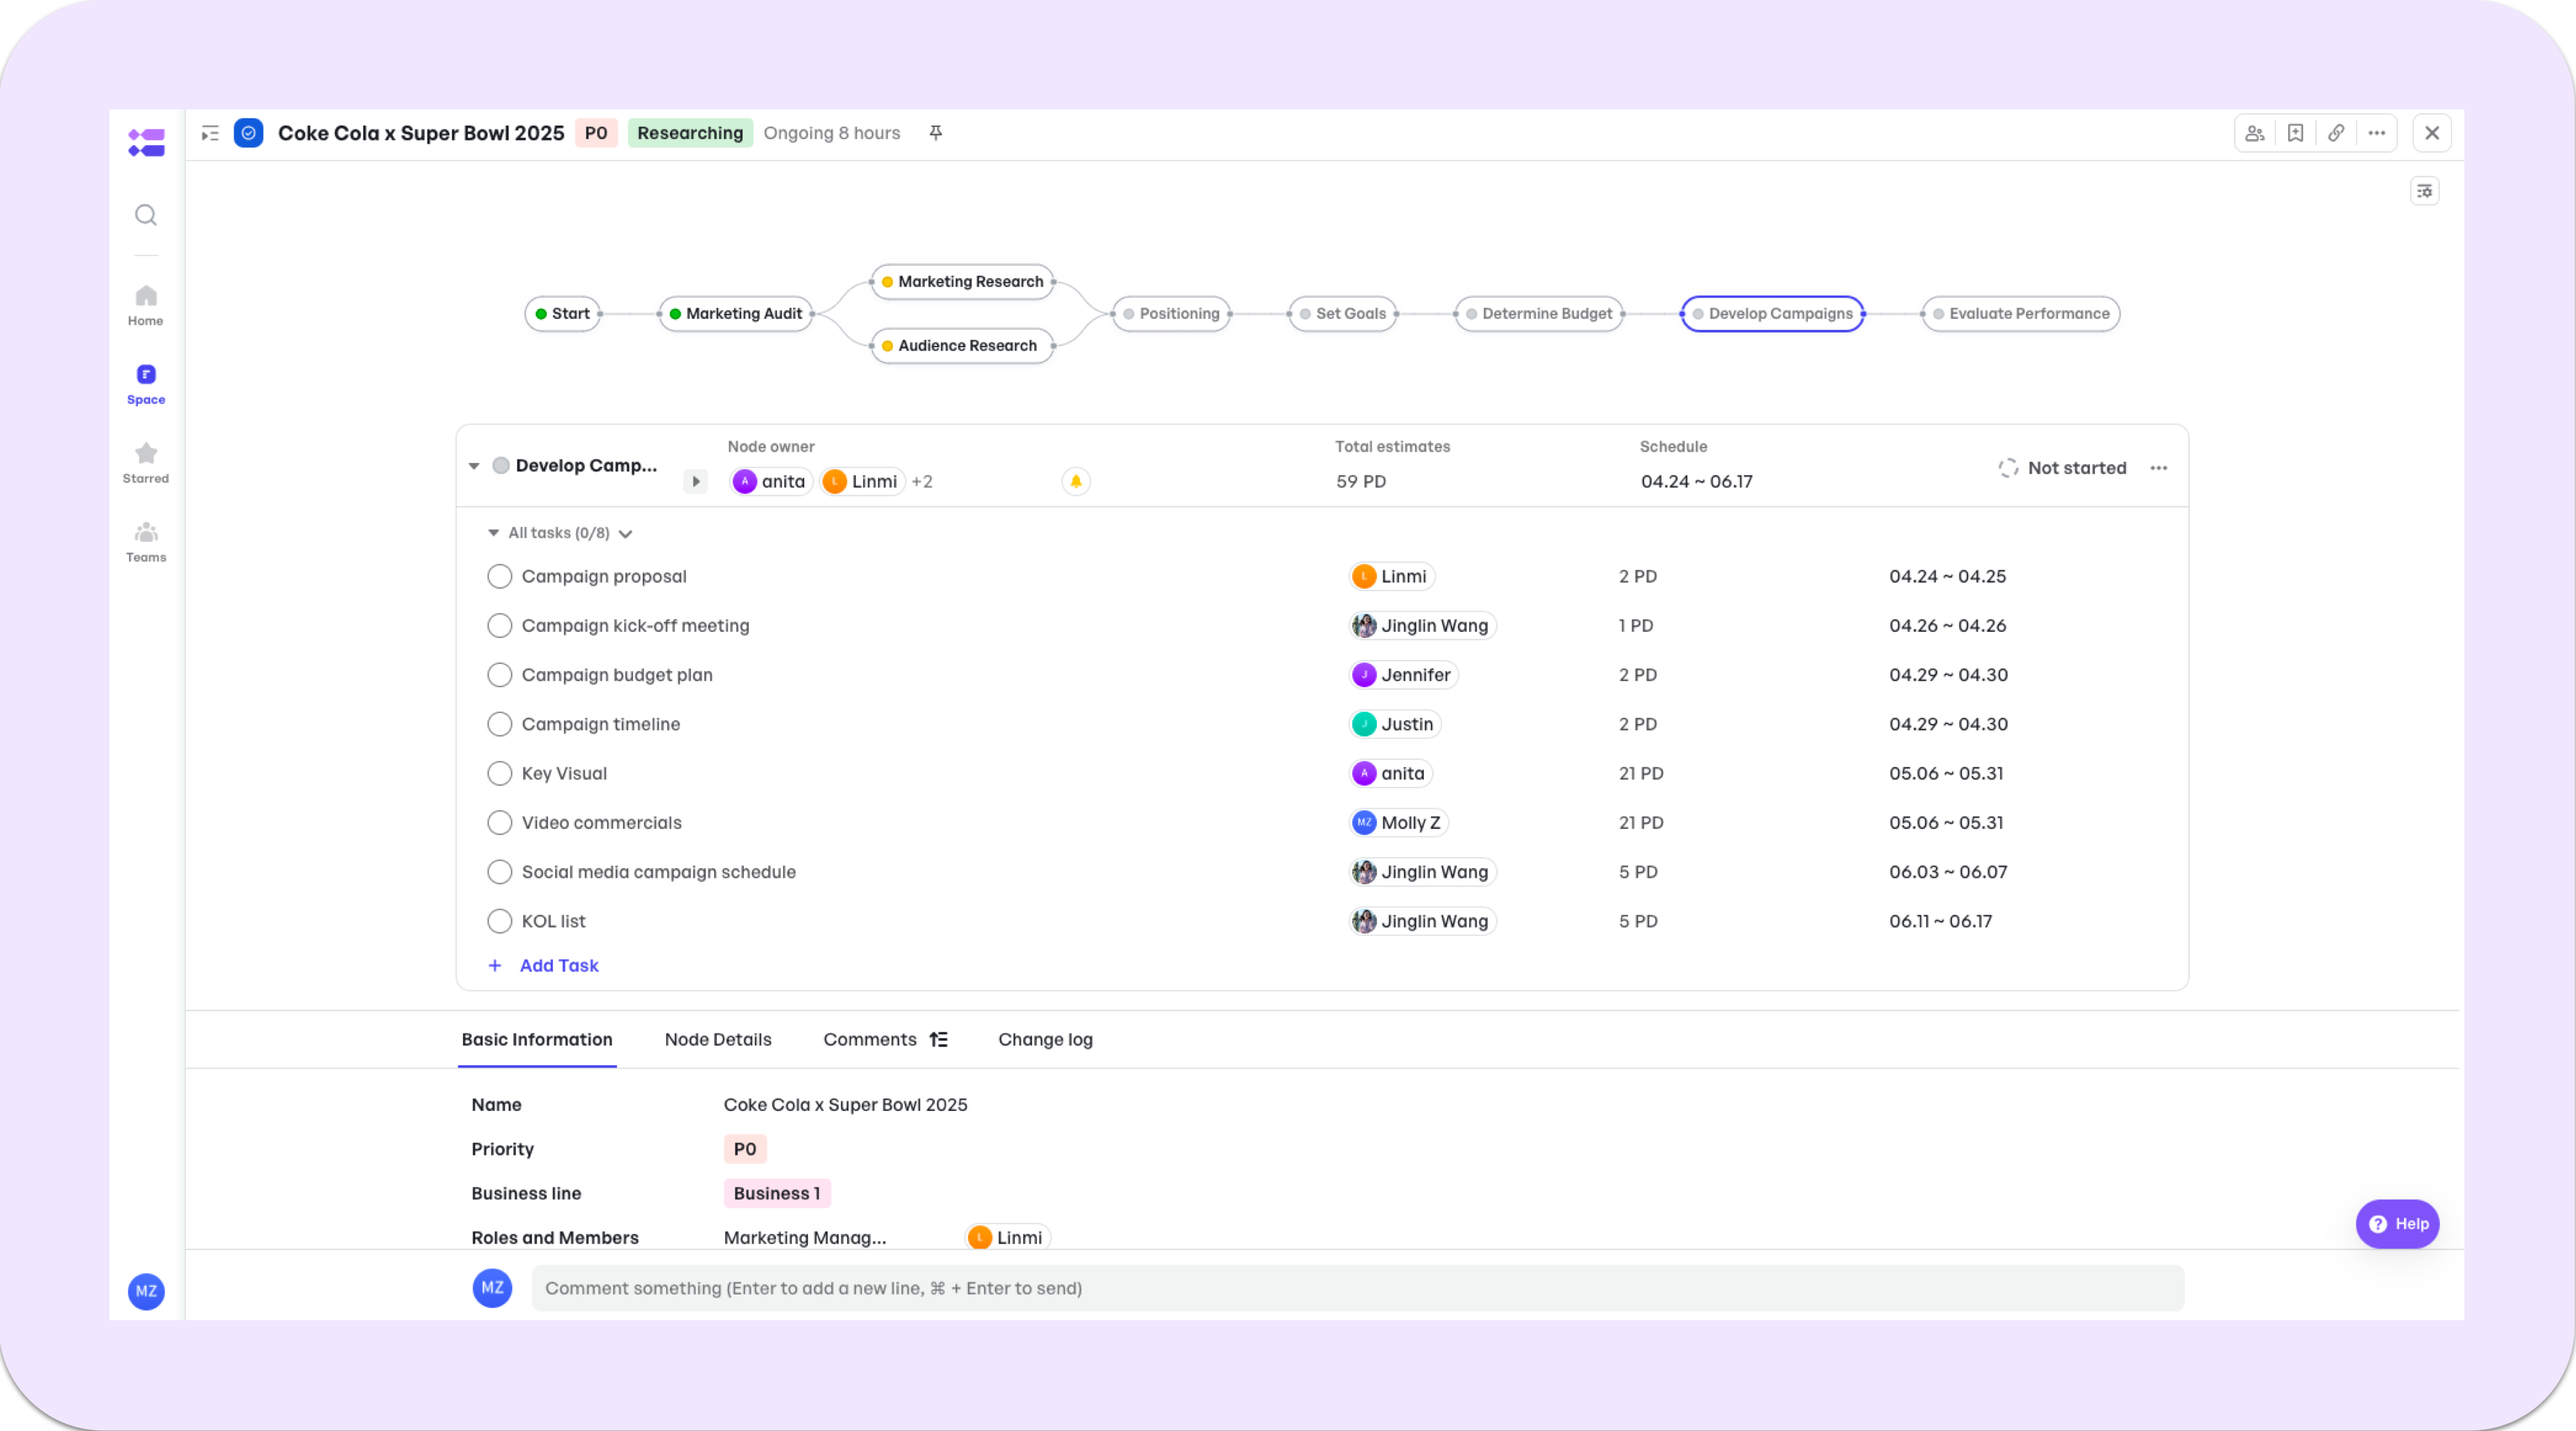The width and height of the screenshot is (2576, 1431).
Task: Click the plus icon to add task
Action: [x=495, y=965]
